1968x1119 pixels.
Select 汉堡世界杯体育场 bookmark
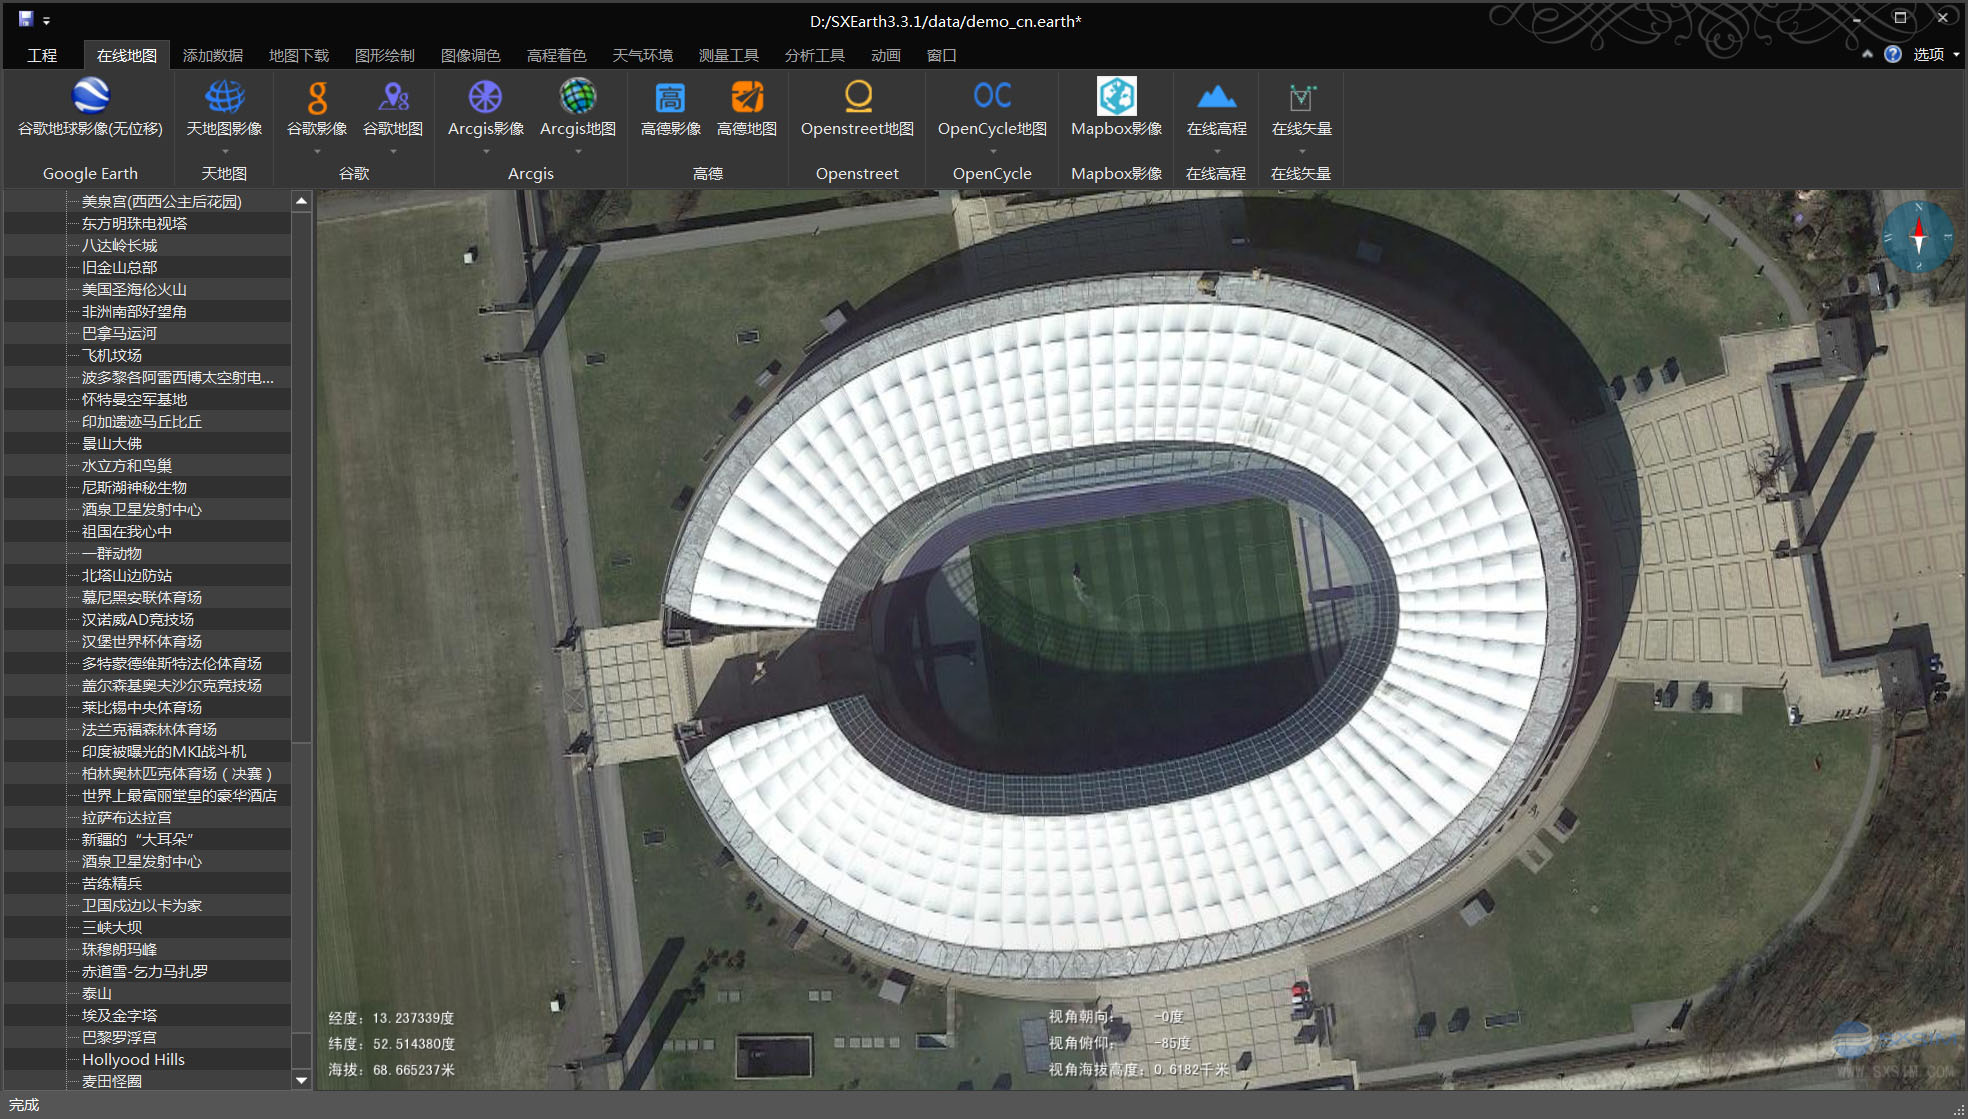142,641
